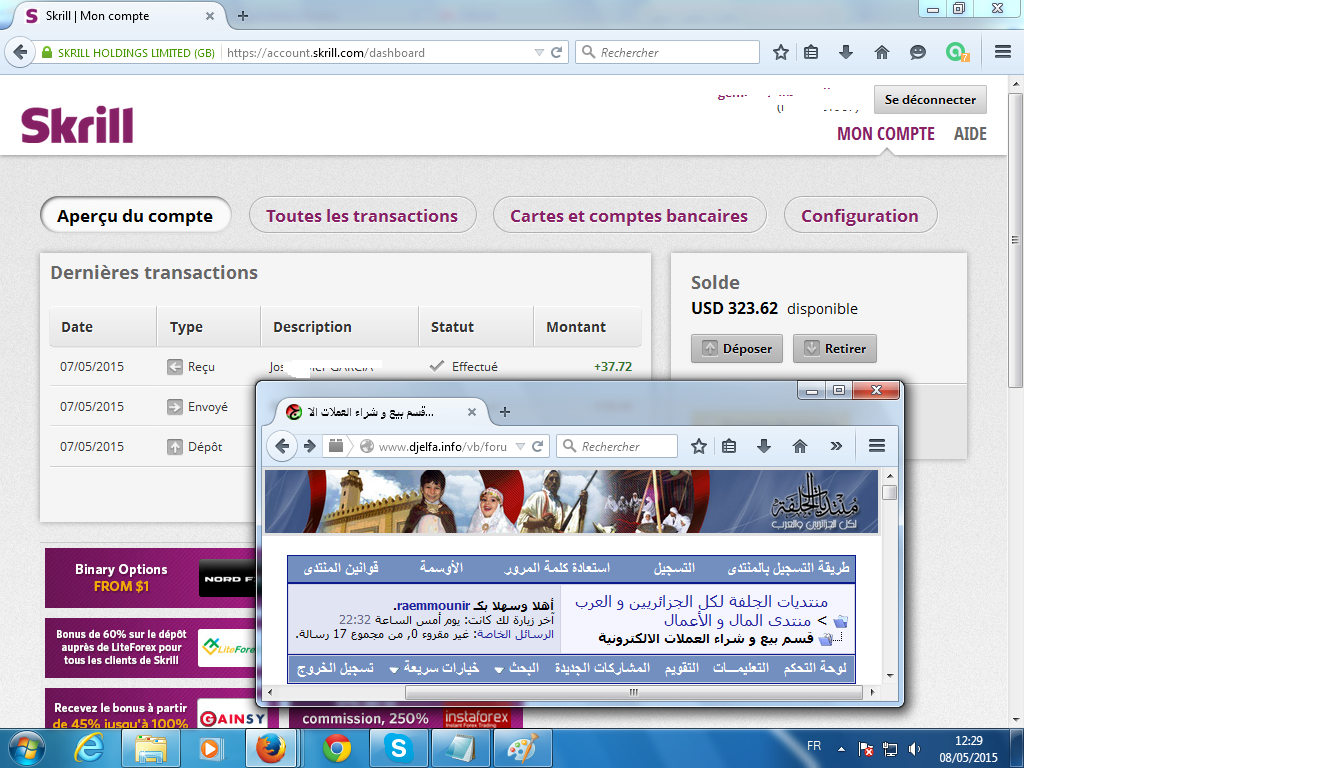Screen dimensions: 1344x768
Task: Go forward in the djelfa forum window
Action: click(310, 446)
